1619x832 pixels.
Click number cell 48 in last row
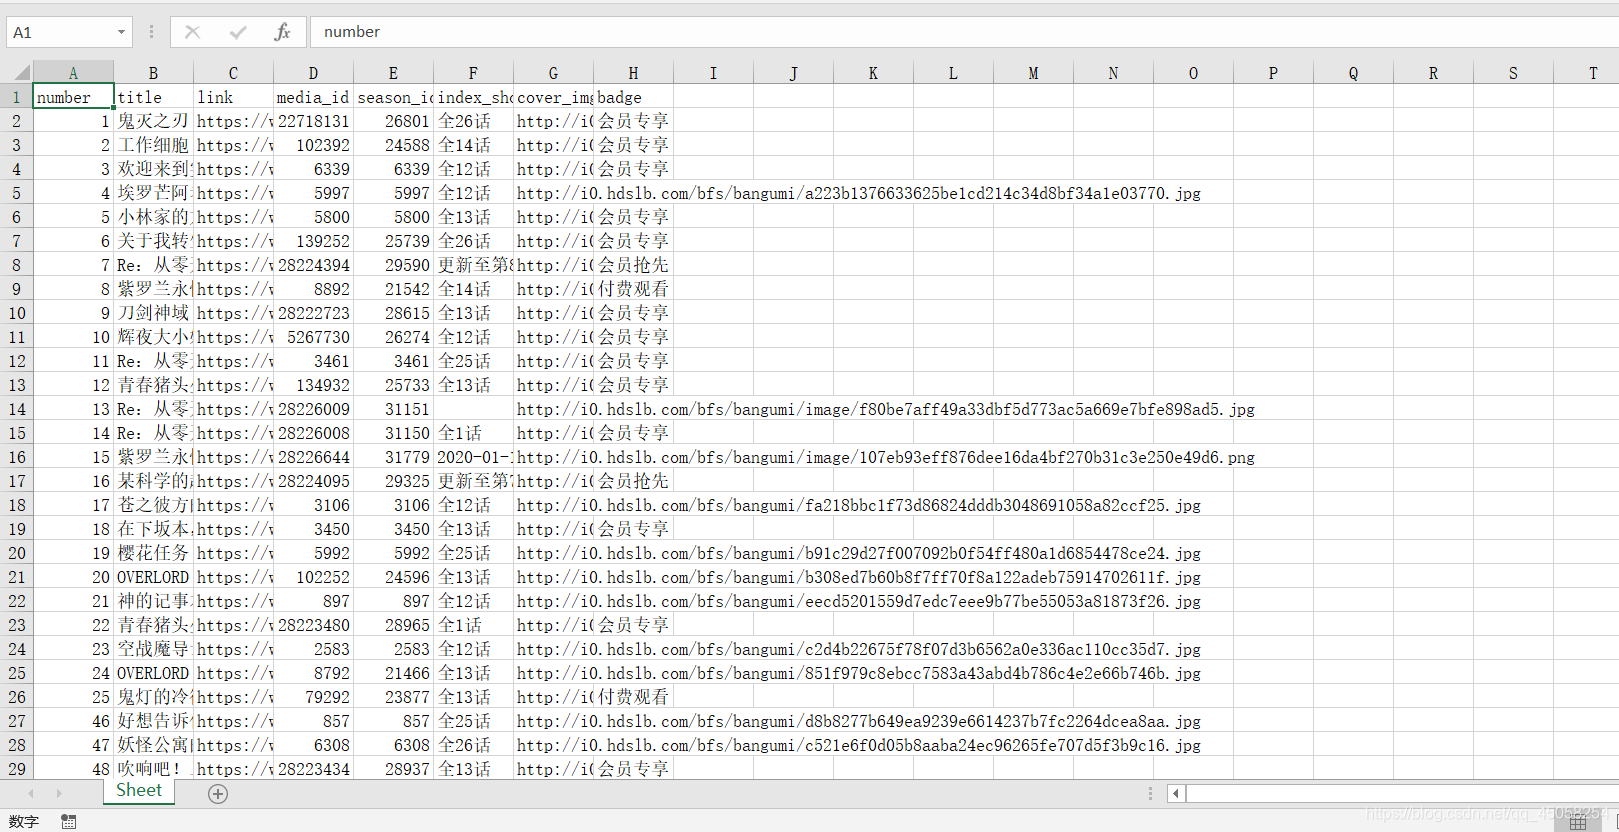73,769
